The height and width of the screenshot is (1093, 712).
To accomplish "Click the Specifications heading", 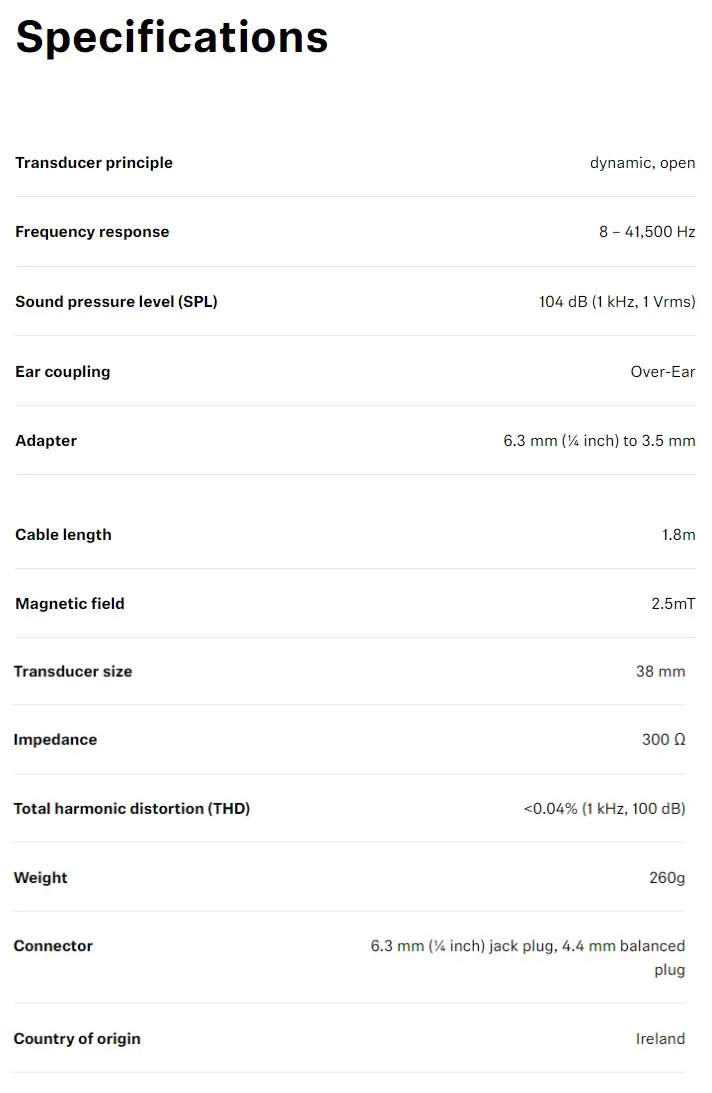I will click(x=172, y=38).
